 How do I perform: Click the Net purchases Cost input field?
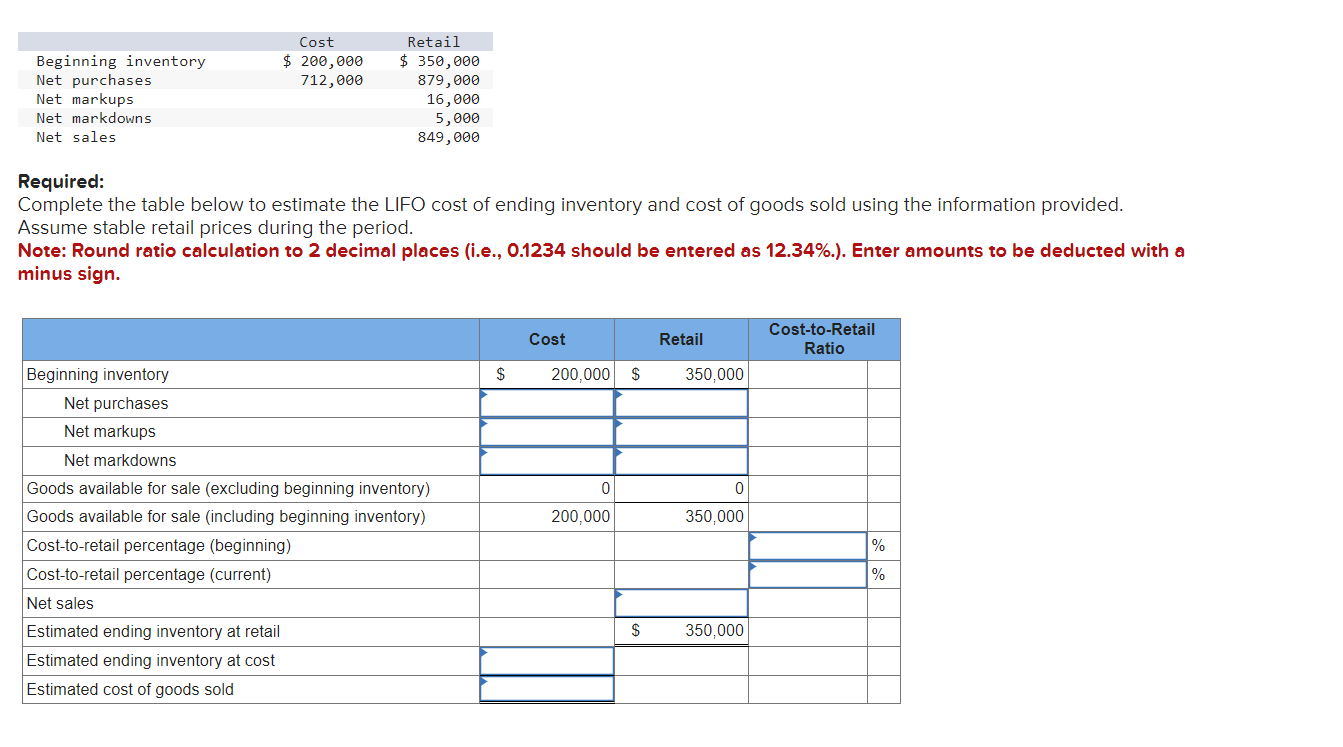pyautogui.click(x=546, y=402)
